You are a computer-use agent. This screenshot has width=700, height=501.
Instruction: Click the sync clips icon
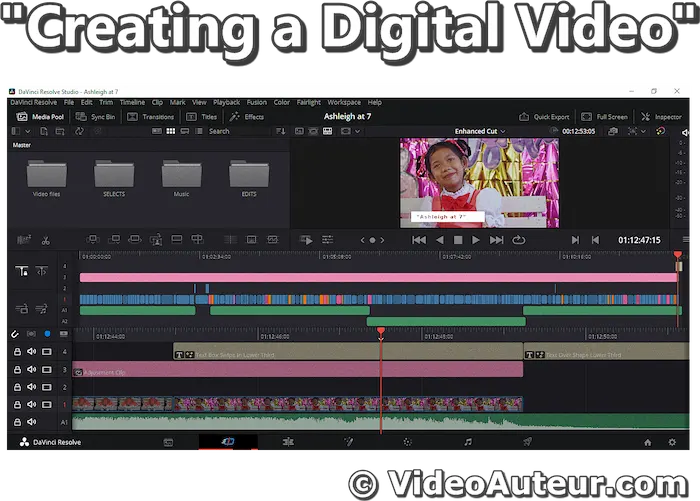(79, 131)
